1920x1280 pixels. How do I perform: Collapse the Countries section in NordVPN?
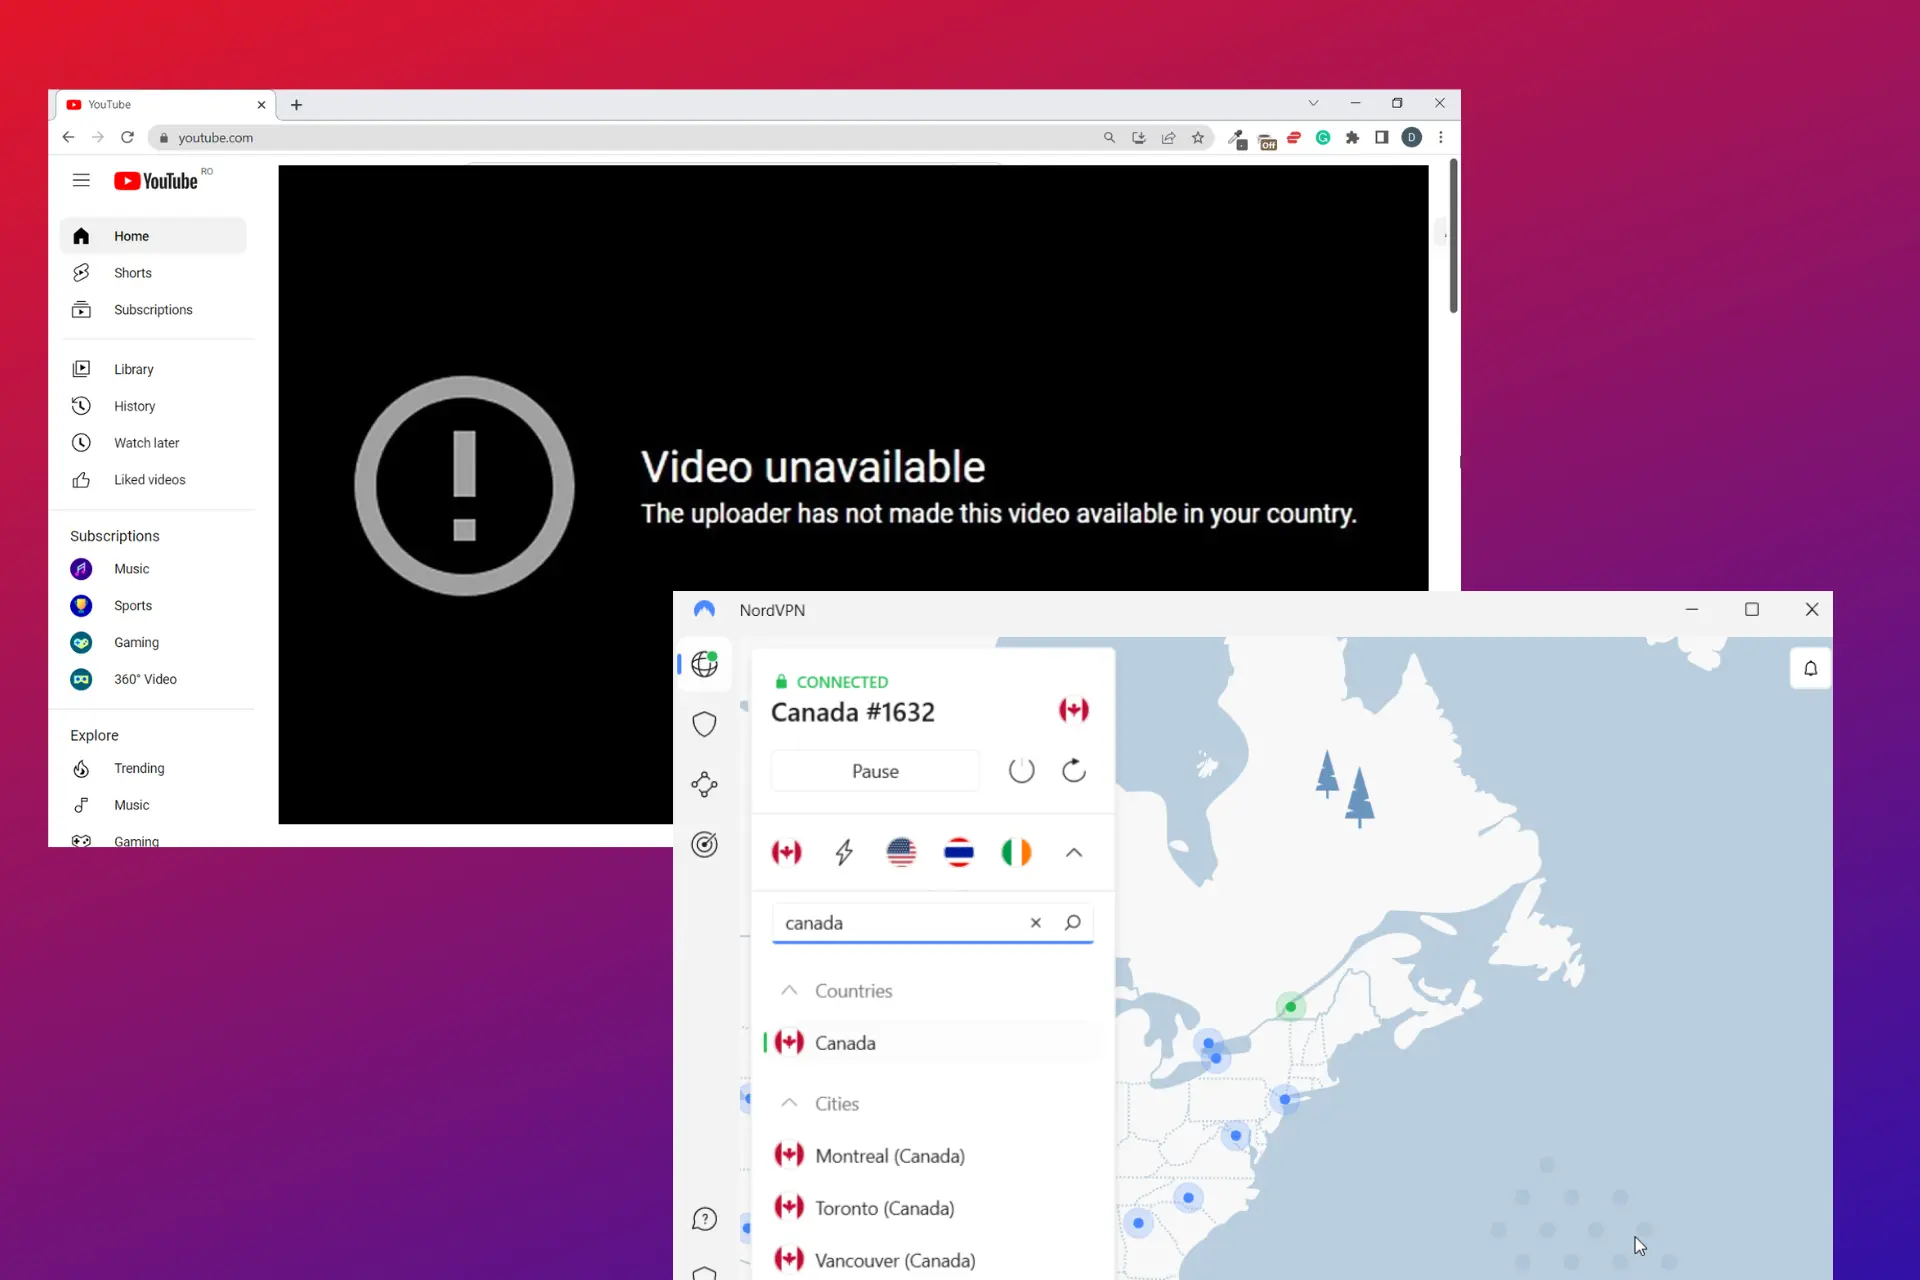tap(790, 990)
